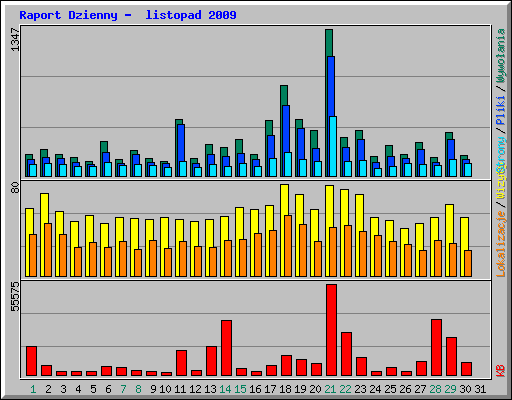This screenshot has width=512, height=400.
Task: Click day label 11 on the x-axis
Action: 180,389
